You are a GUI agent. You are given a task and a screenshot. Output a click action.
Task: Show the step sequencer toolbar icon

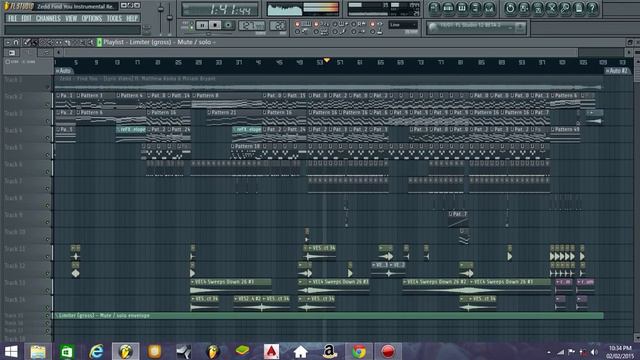[448, 8]
